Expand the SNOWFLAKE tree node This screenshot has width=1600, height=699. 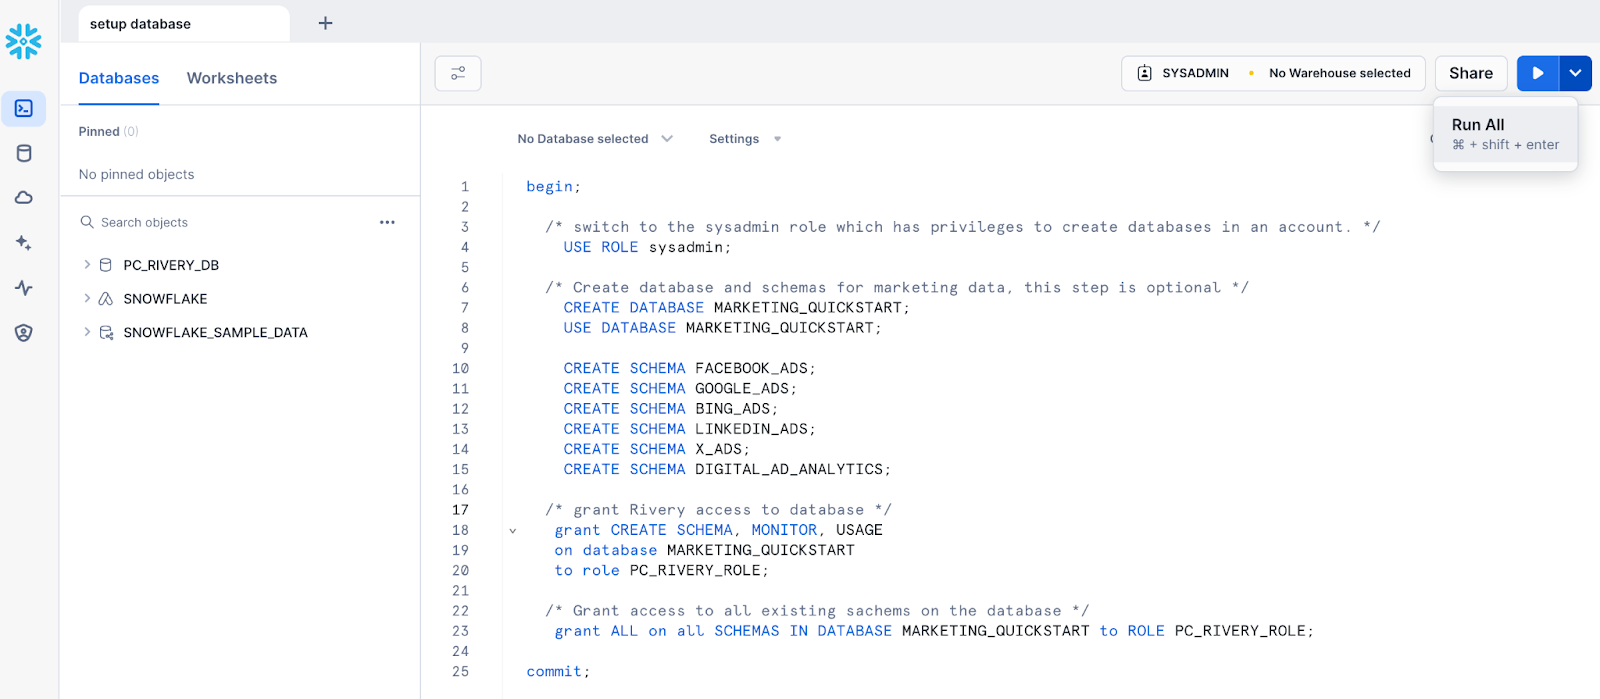tap(87, 299)
